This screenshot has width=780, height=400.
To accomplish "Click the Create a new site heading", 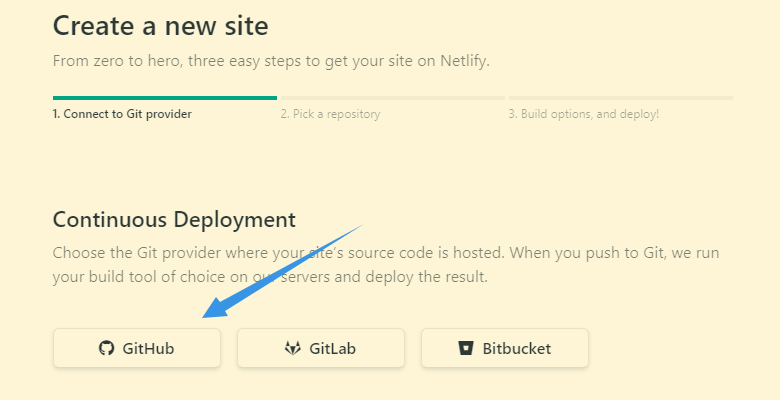I will tap(160, 25).
